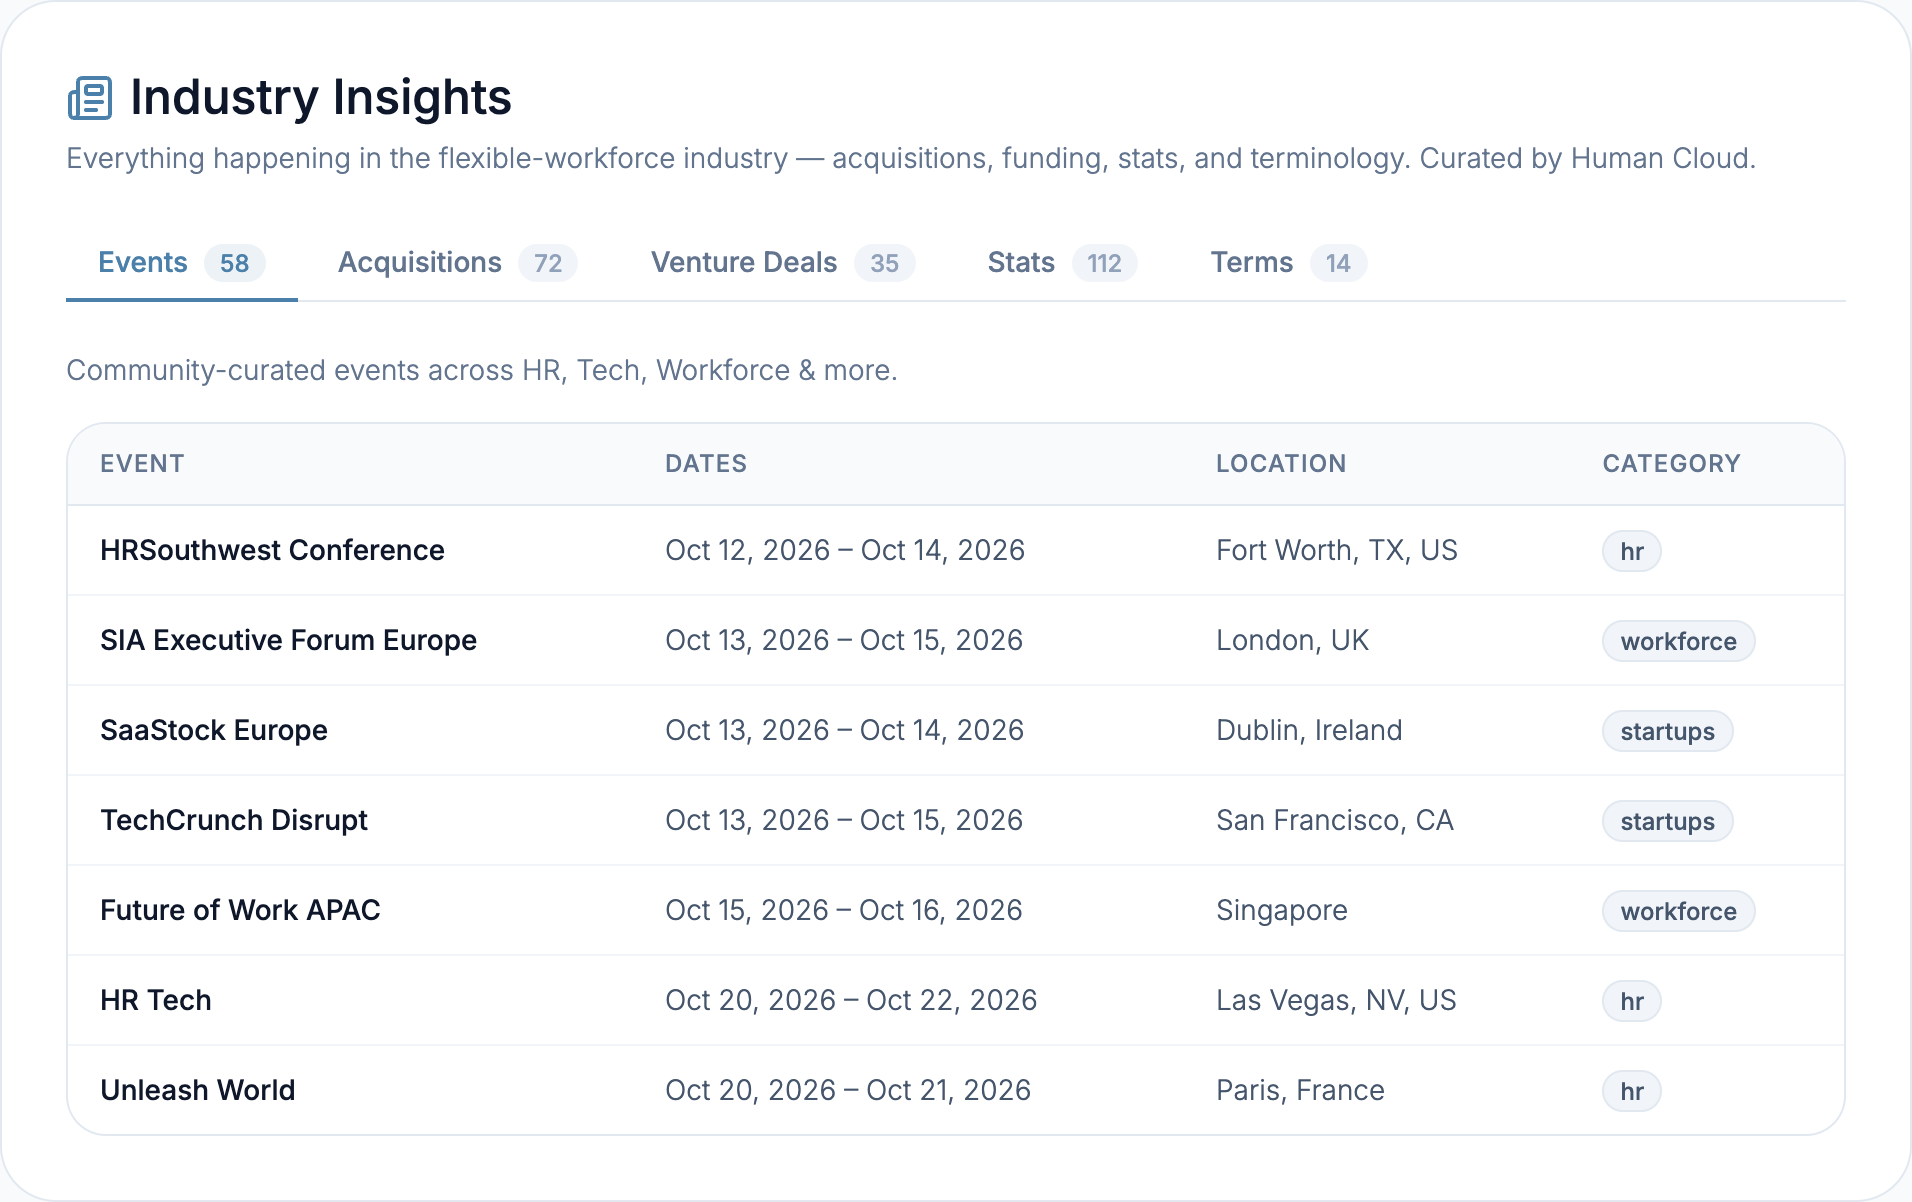Screen dimensions: 1912x1202
Task: Switch to the Events tab
Action: point(181,263)
